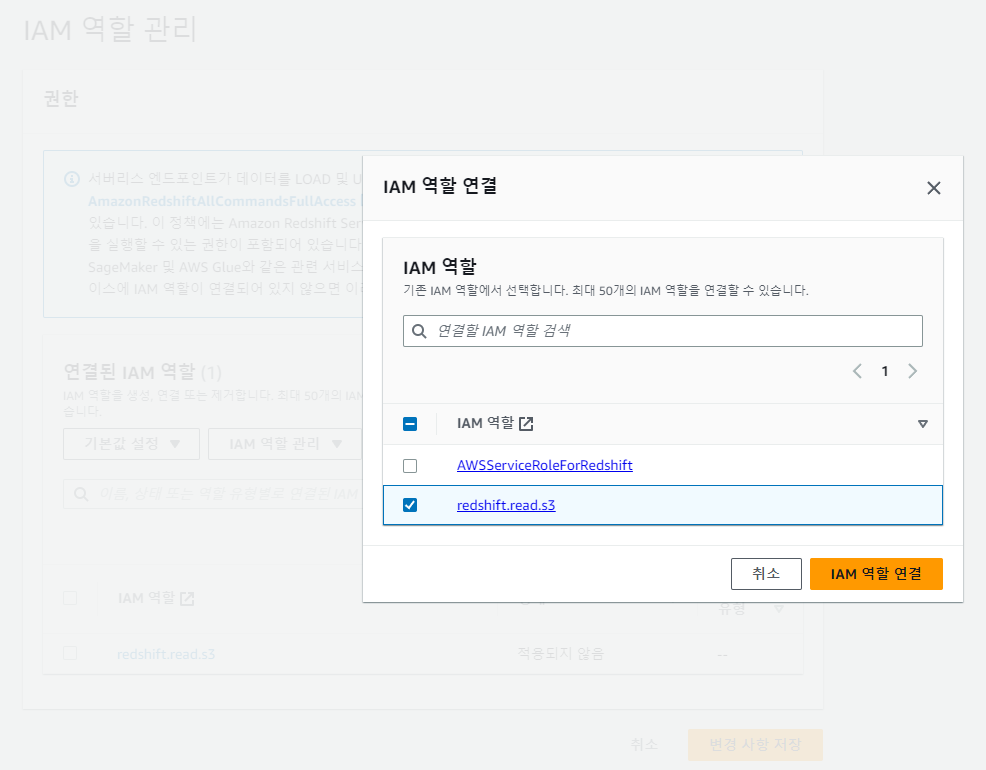The height and width of the screenshot is (770, 986).
Task: Click info icon in background notice box
Action: 72,179
